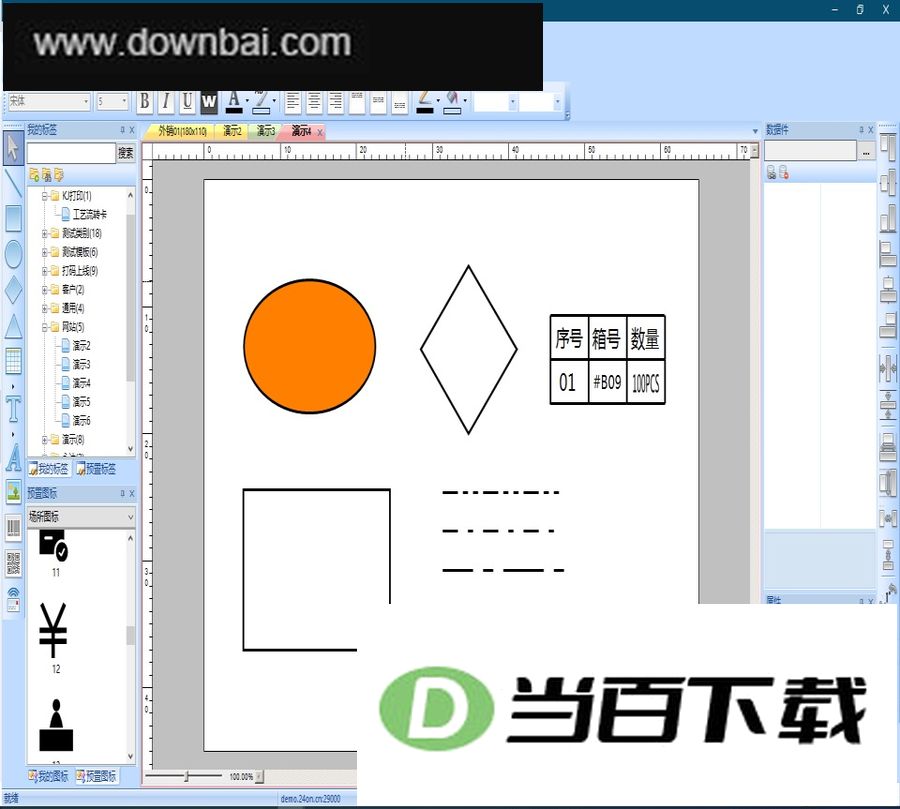The width and height of the screenshot is (900, 809).
Task: Switch to the 演示3 document tab
Action: coord(266,131)
